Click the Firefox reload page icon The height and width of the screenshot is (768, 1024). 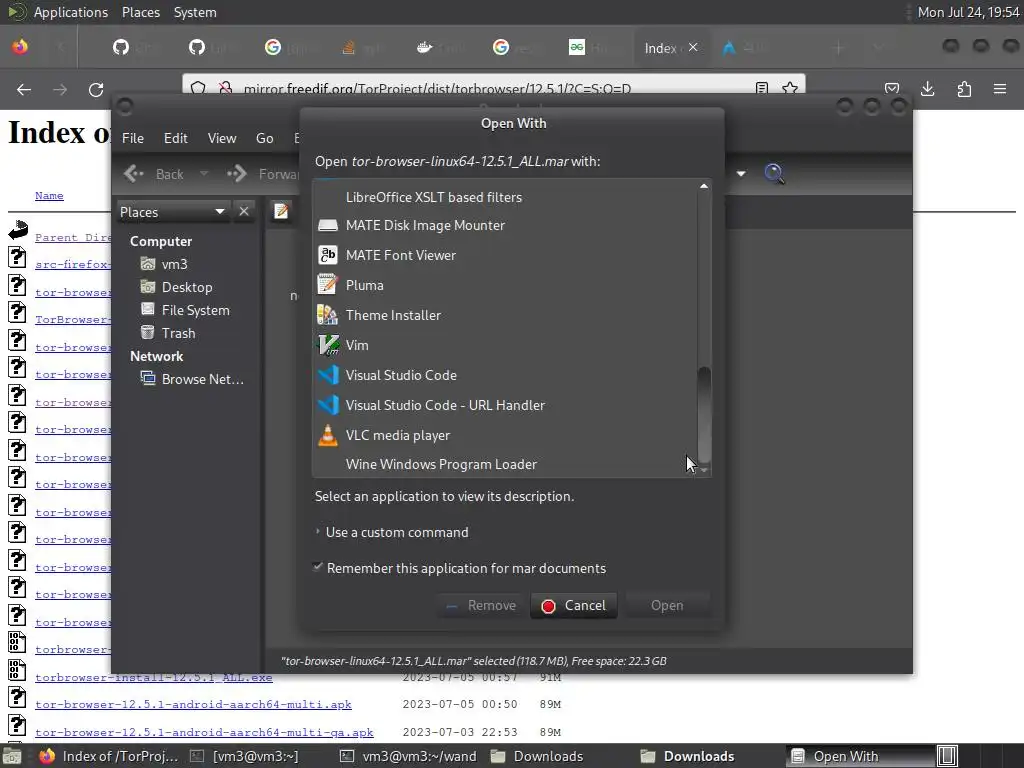[96, 89]
